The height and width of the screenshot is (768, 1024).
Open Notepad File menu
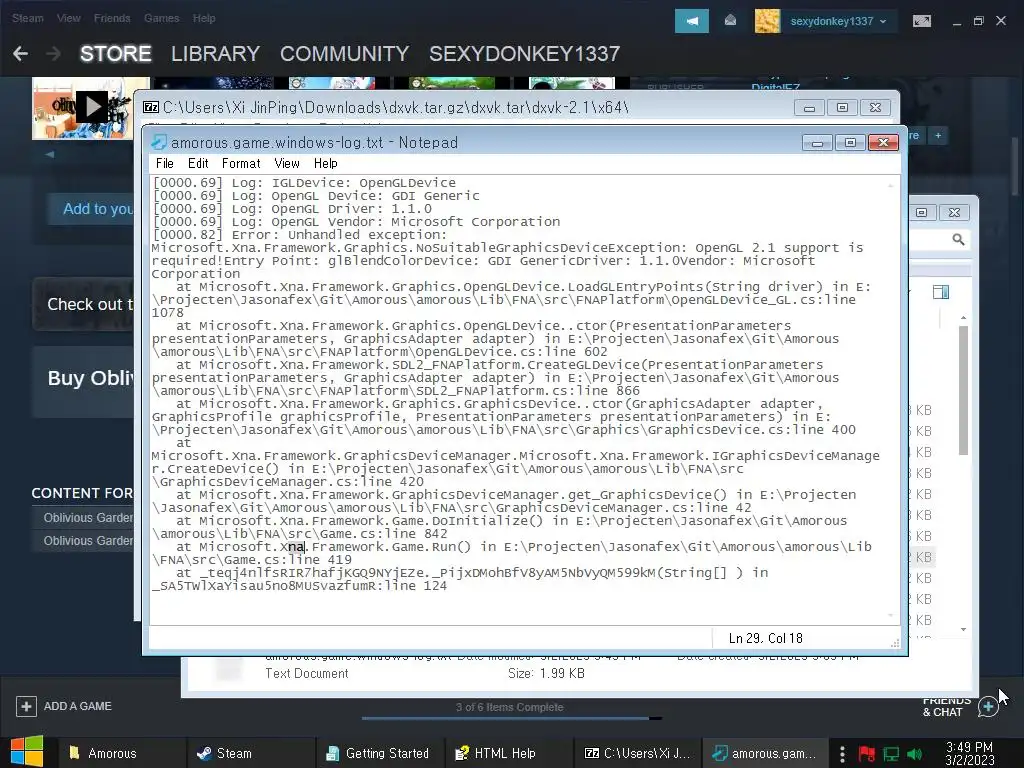pyautogui.click(x=165, y=163)
